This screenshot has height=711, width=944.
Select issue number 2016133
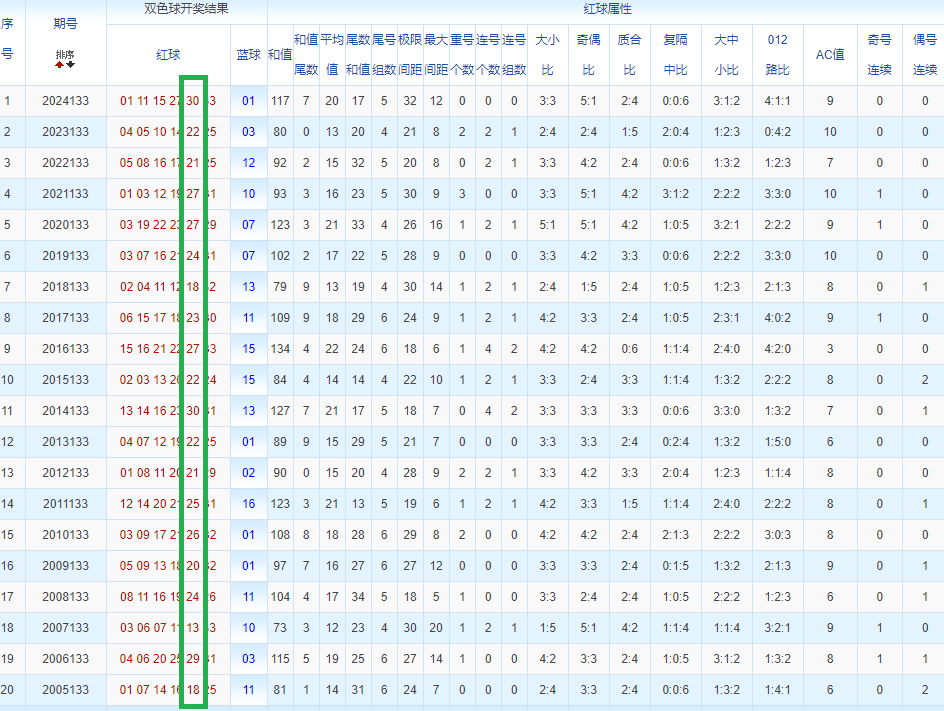65,349
